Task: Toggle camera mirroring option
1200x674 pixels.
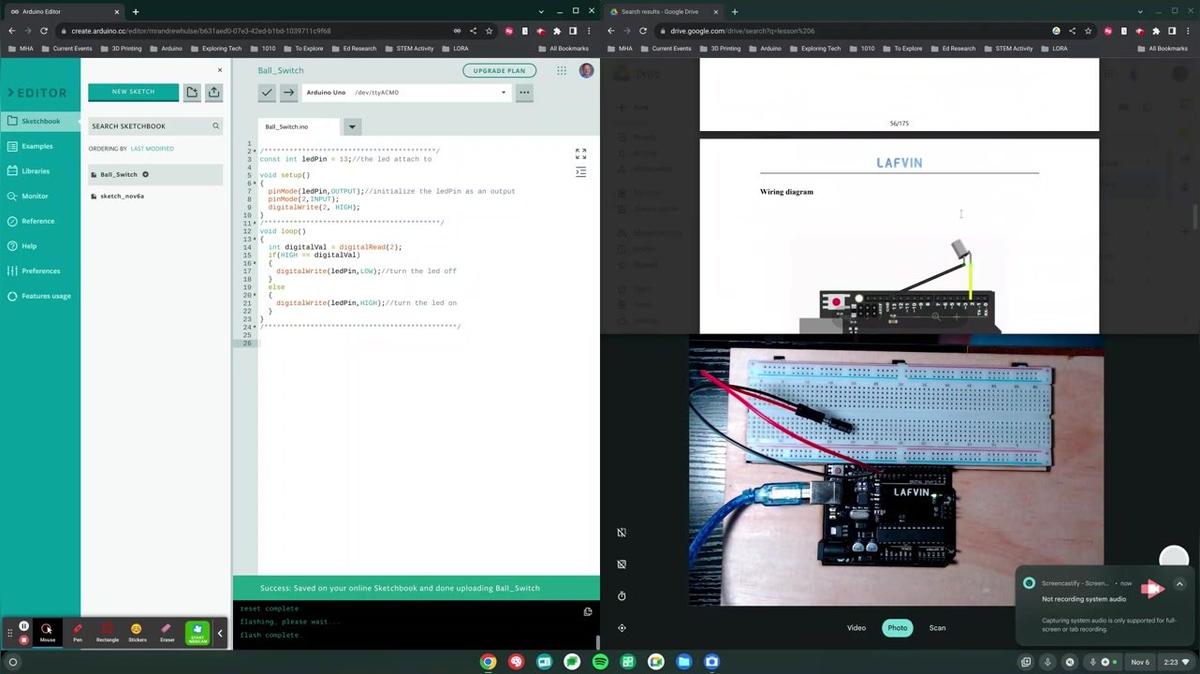Action: (621, 533)
